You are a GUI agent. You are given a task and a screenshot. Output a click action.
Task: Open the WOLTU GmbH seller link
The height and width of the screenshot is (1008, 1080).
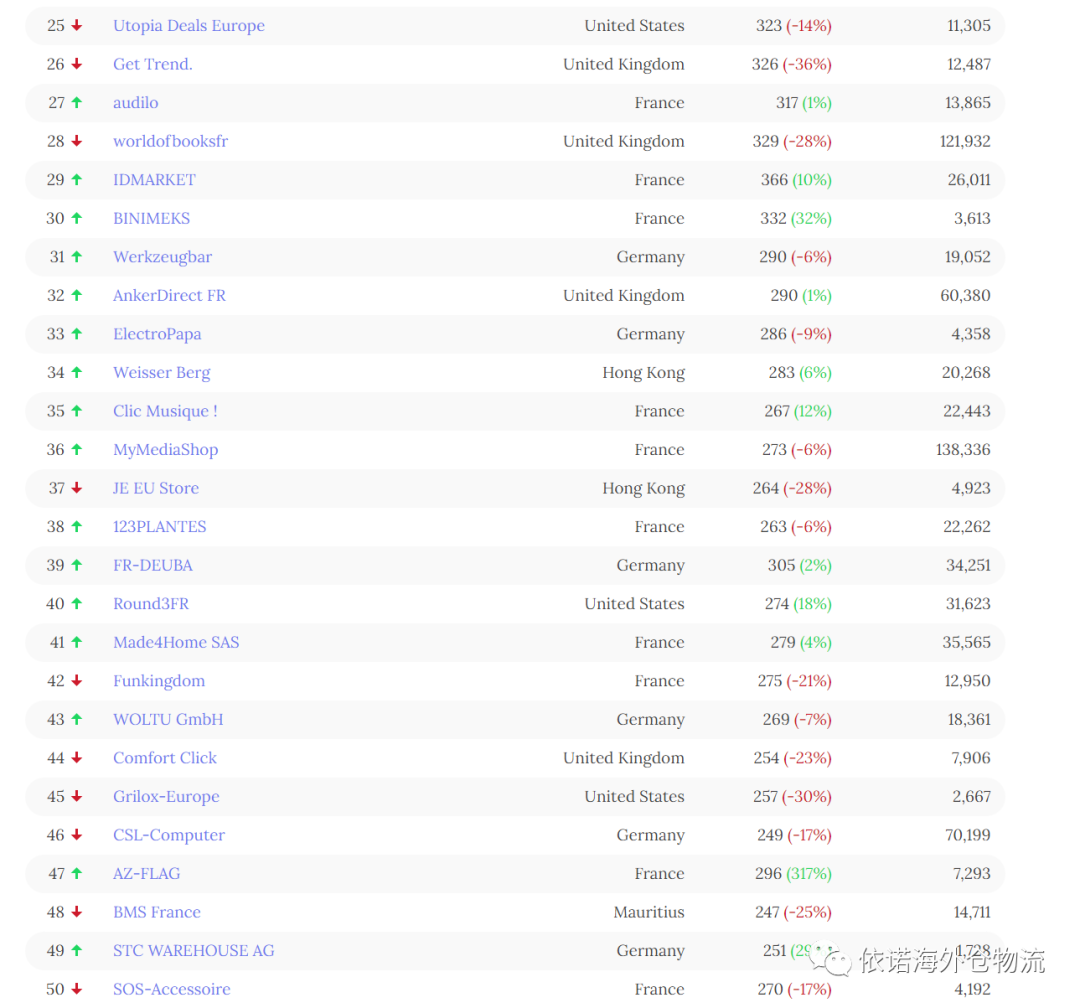pyautogui.click(x=168, y=720)
